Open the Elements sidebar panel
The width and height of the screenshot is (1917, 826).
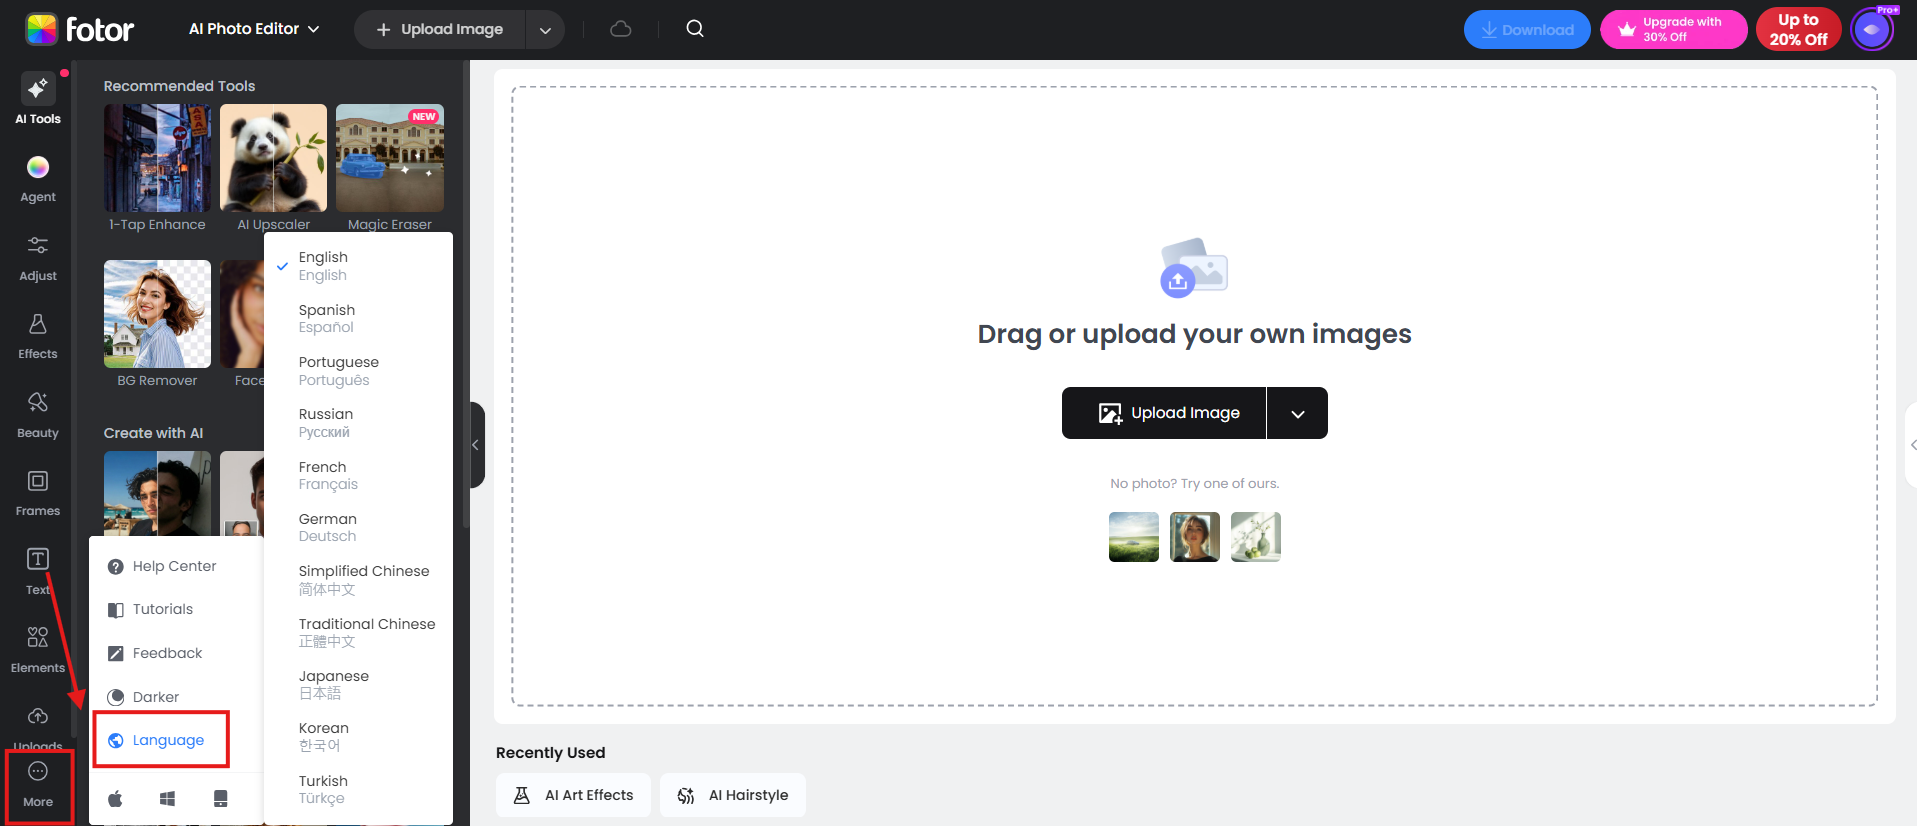pyautogui.click(x=38, y=650)
